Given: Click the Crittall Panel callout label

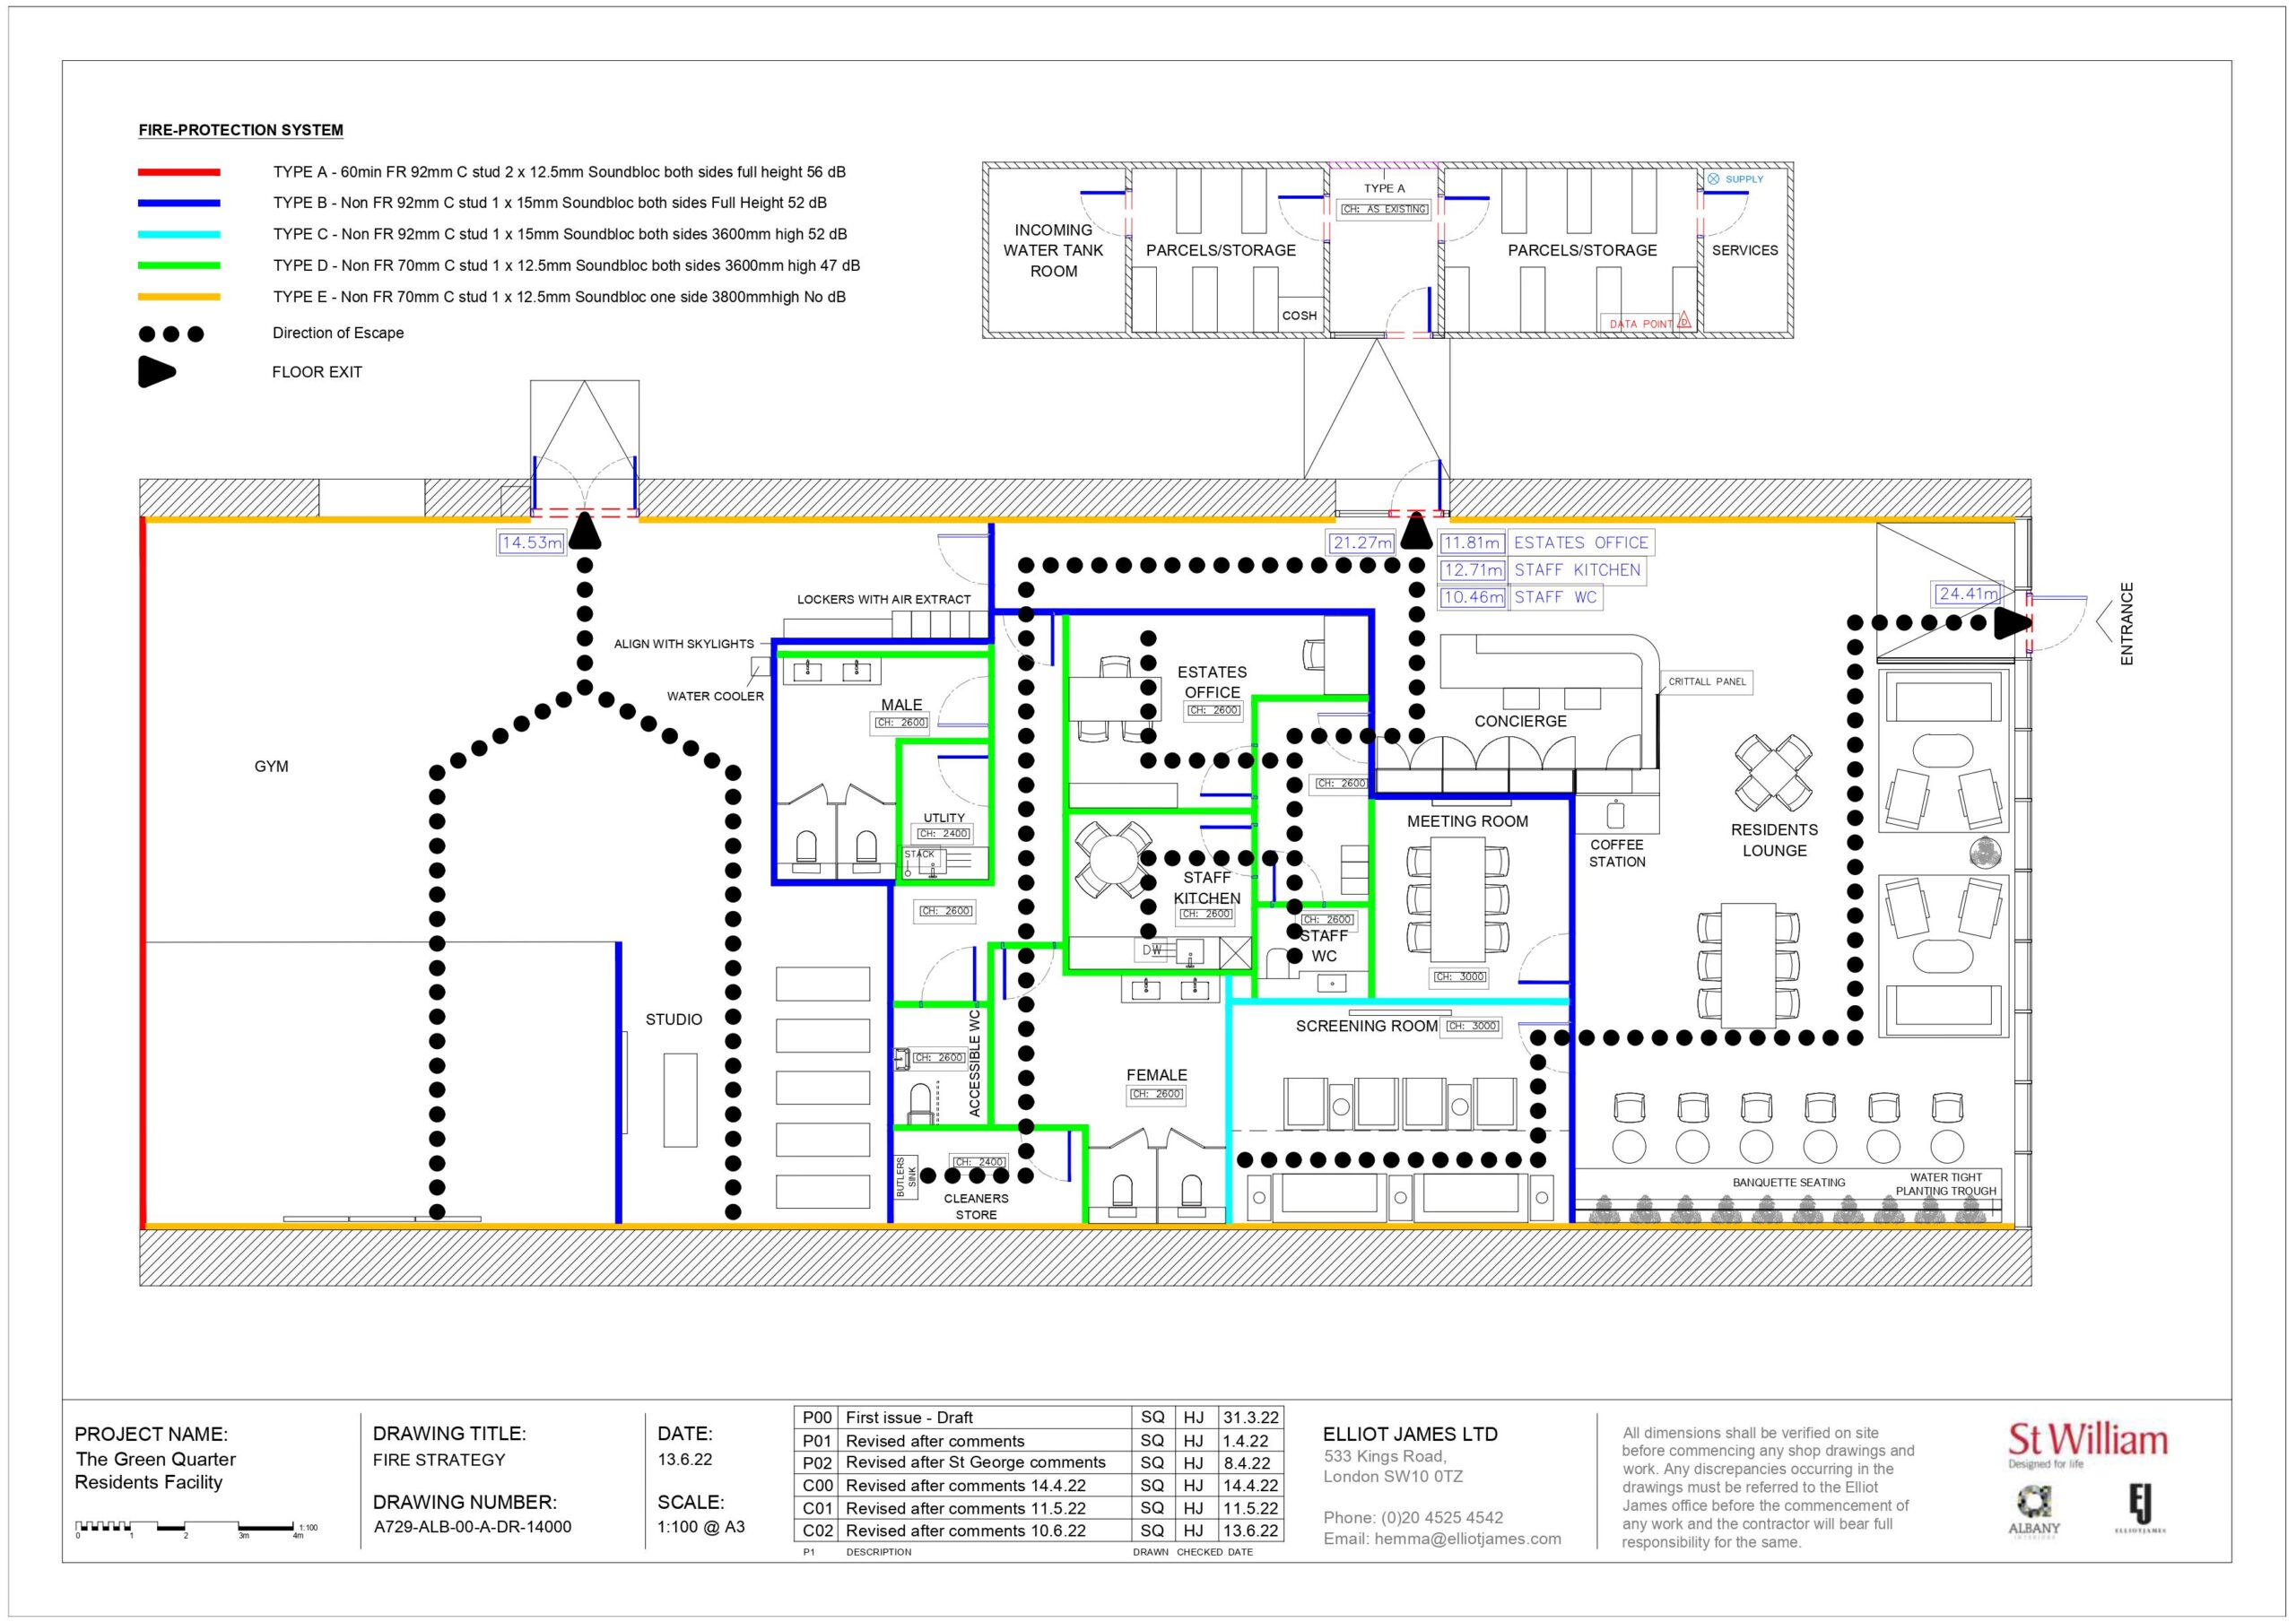Looking at the screenshot, I should [x=1706, y=682].
